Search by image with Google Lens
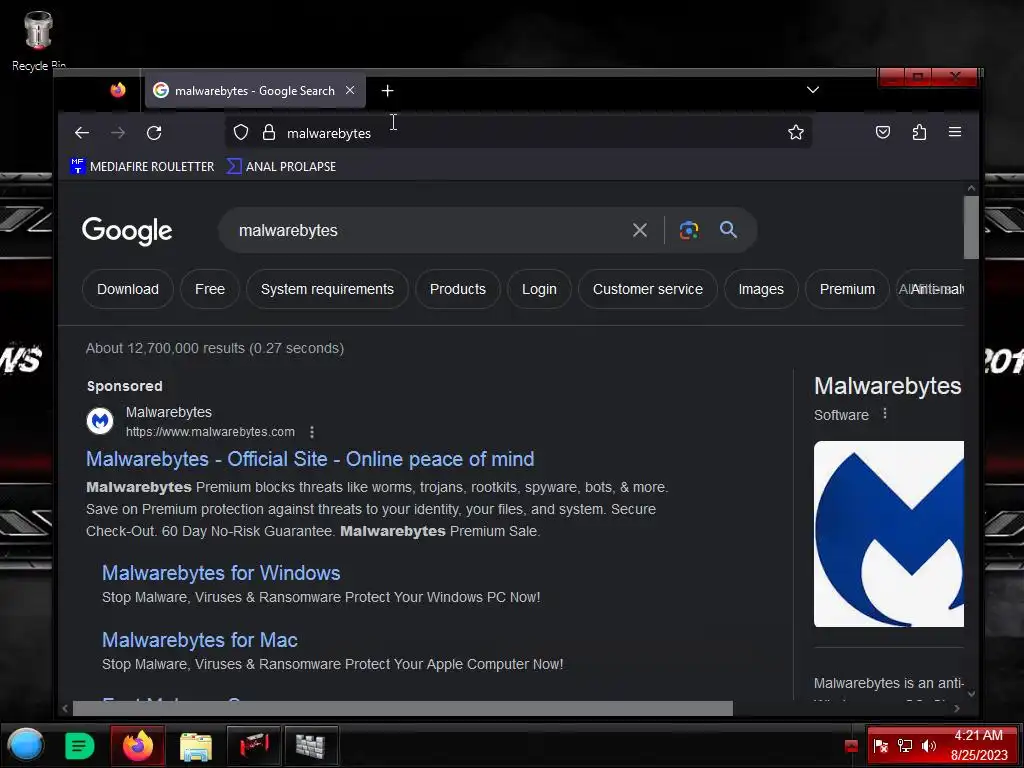The height and width of the screenshot is (768, 1024). [x=688, y=230]
